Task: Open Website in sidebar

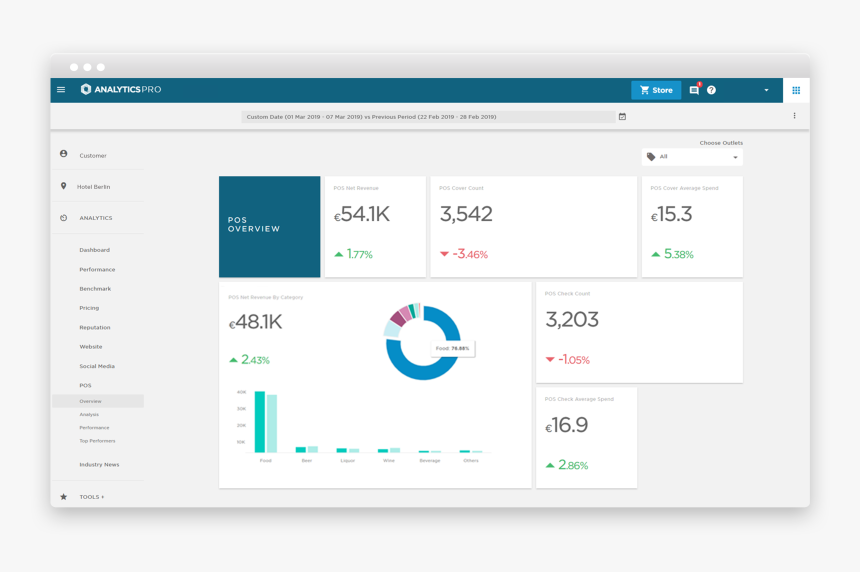Action: (x=90, y=347)
